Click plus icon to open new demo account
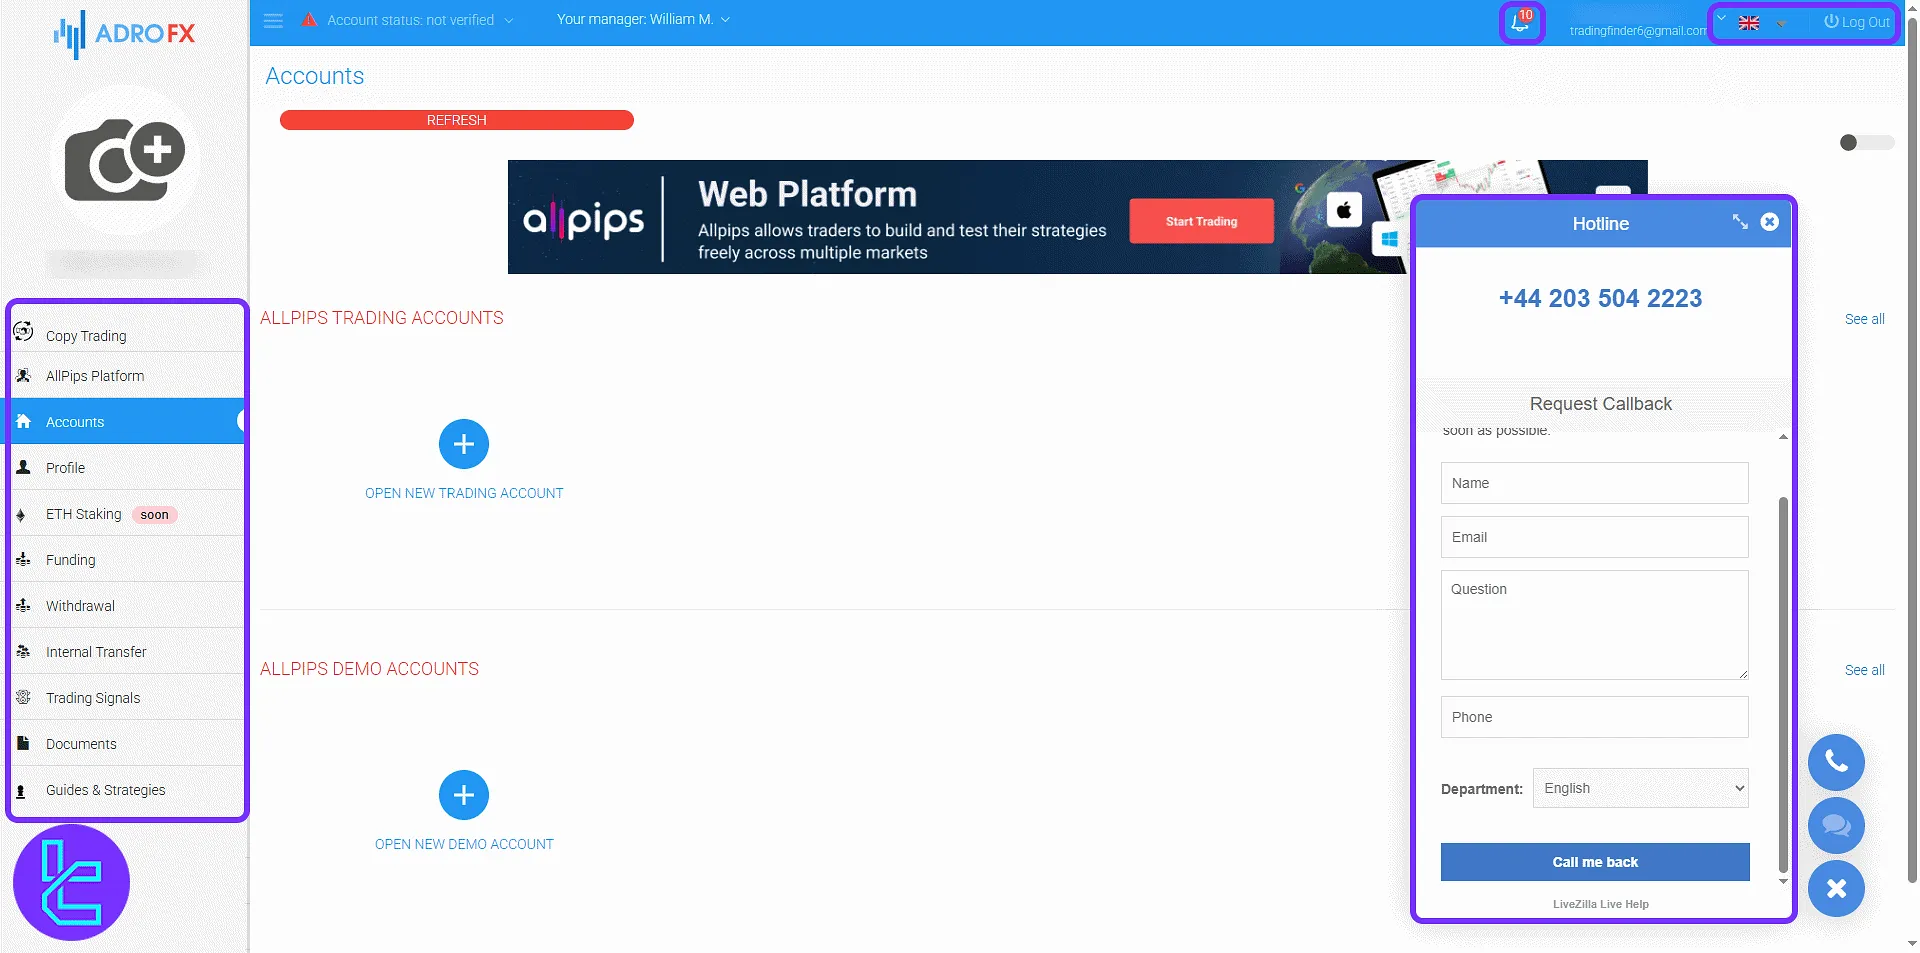The height and width of the screenshot is (953, 1920). pos(464,795)
